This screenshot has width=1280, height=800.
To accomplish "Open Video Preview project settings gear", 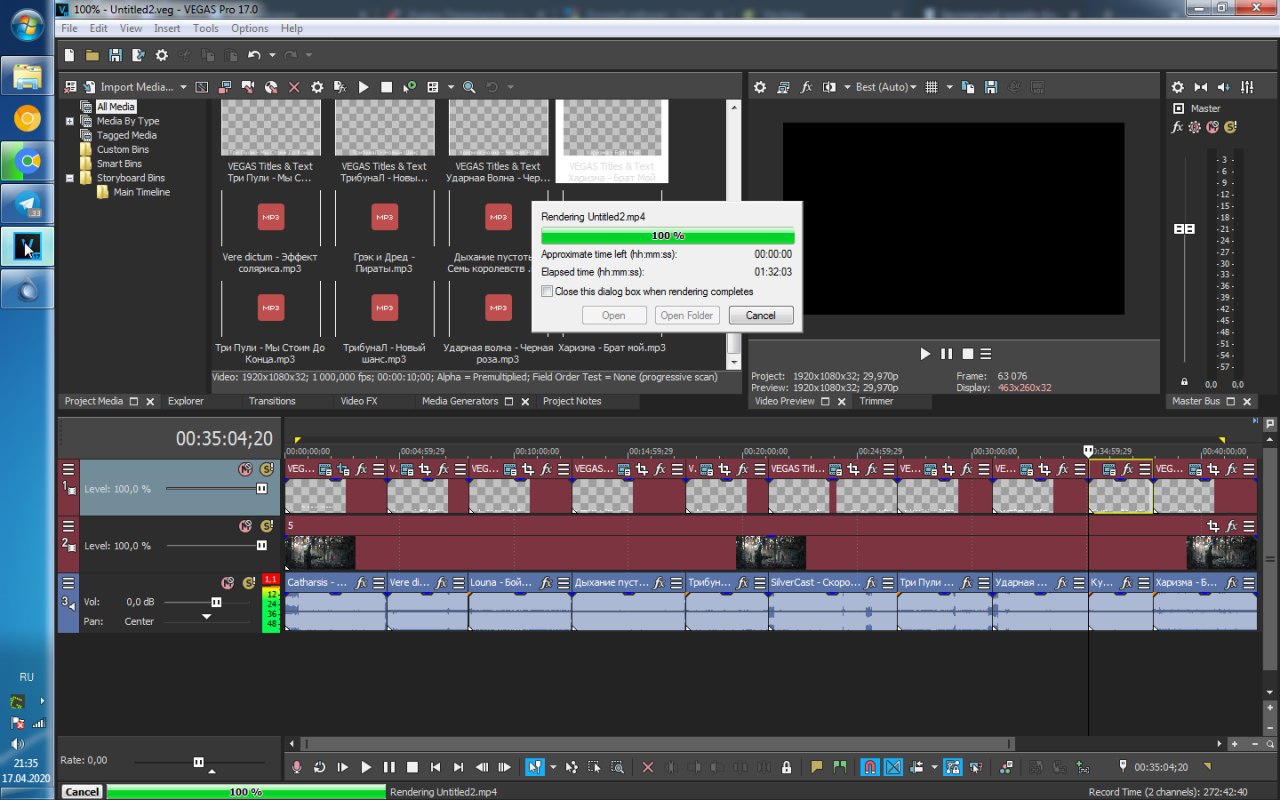I will point(760,87).
